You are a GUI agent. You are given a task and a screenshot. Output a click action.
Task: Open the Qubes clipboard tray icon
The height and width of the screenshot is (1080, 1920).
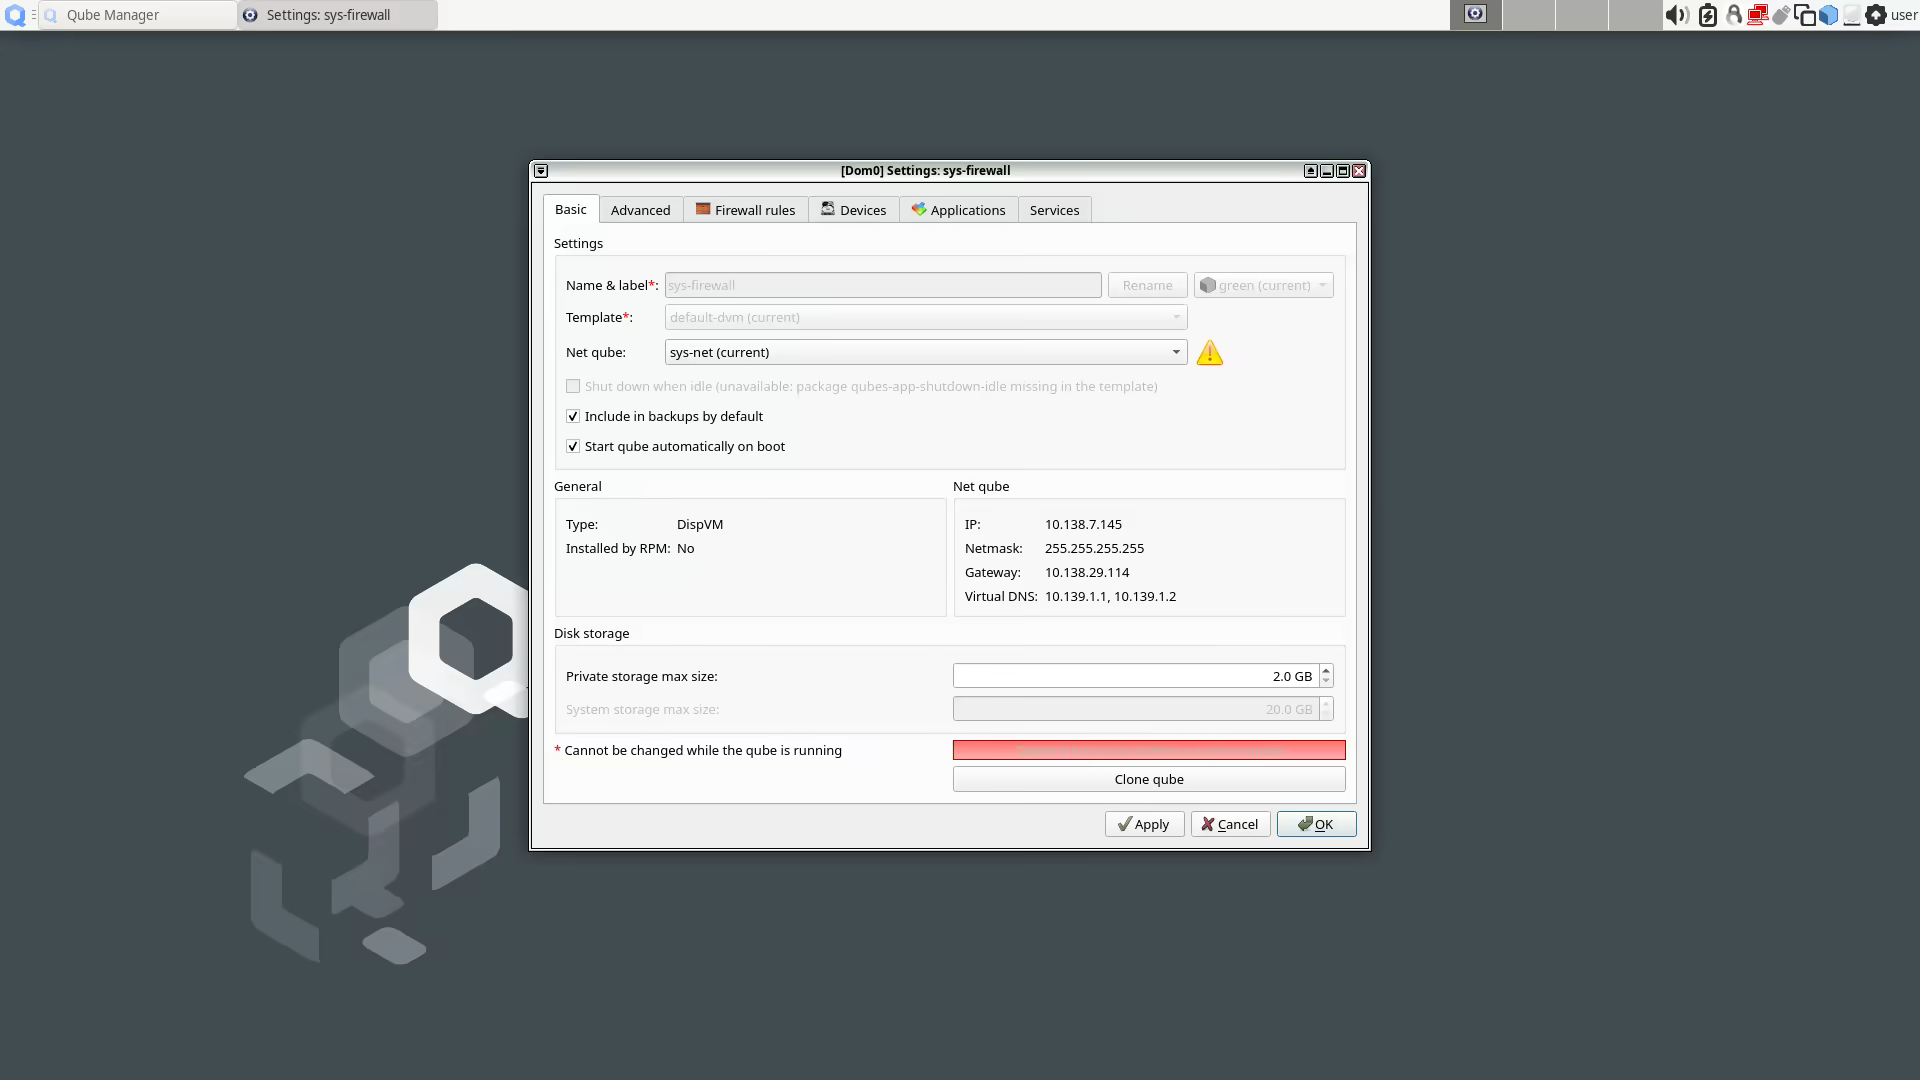tap(1805, 15)
